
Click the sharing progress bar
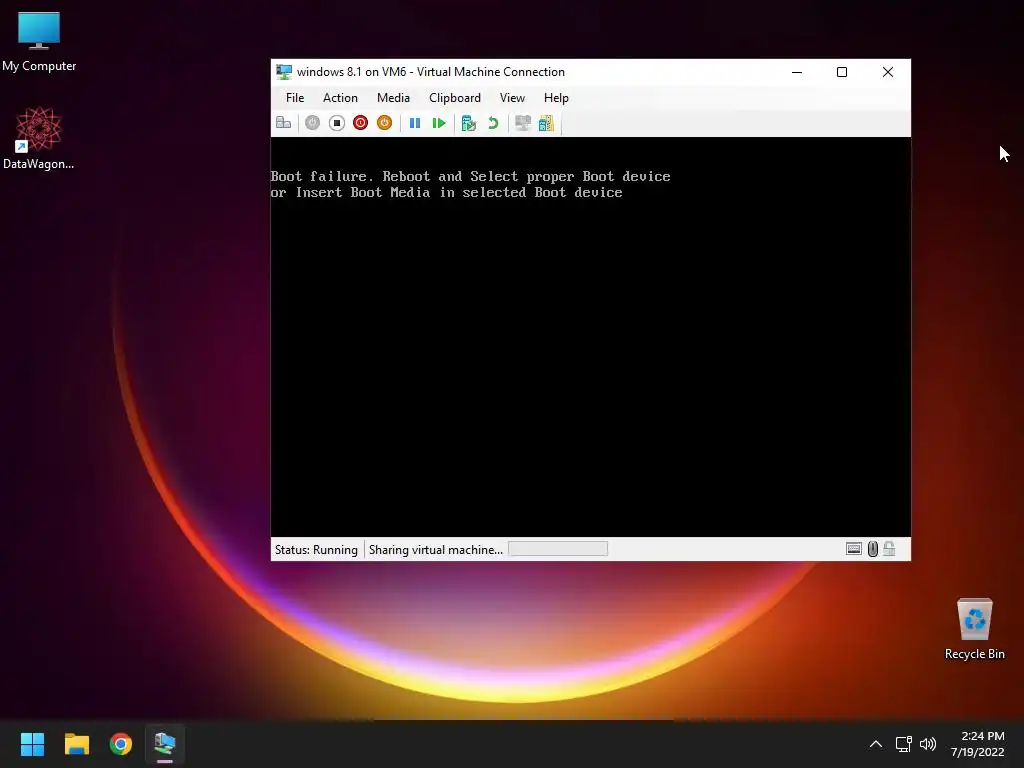[558, 549]
